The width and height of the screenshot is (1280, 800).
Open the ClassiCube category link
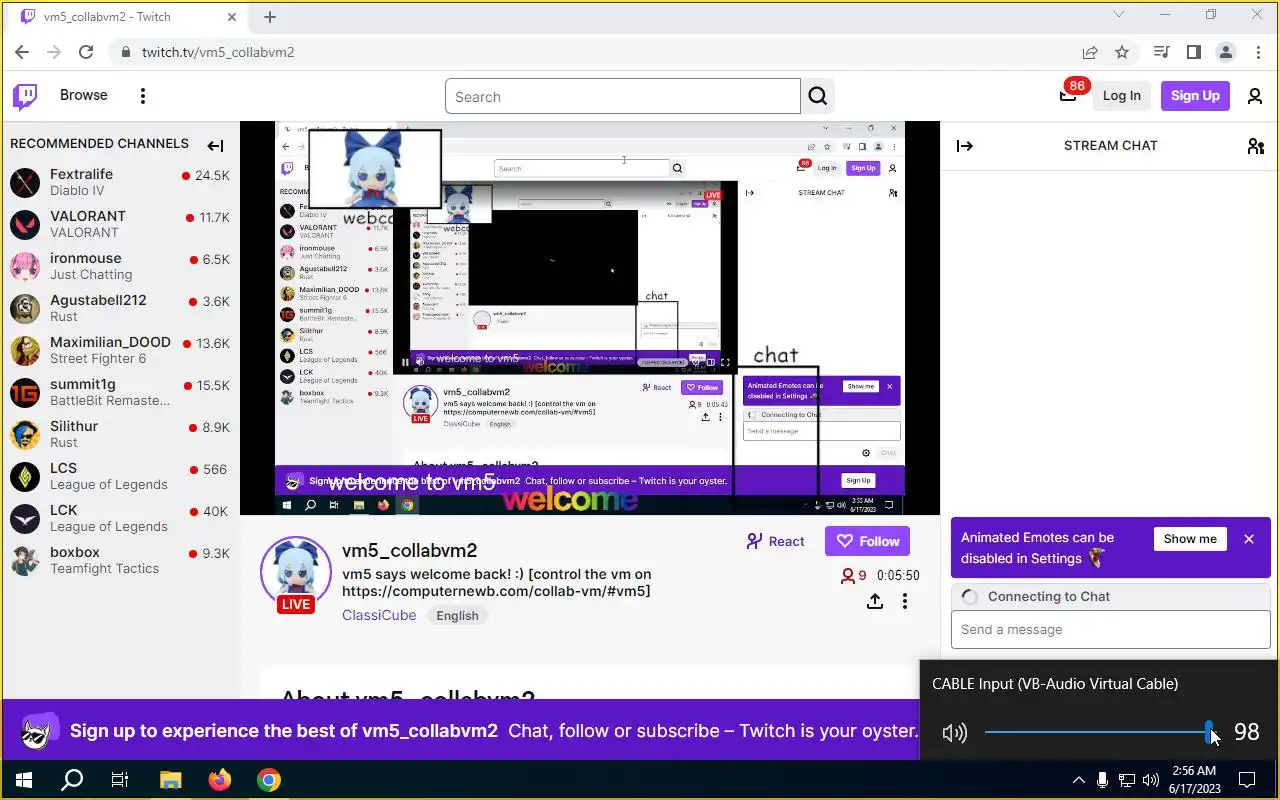(x=379, y=615)
